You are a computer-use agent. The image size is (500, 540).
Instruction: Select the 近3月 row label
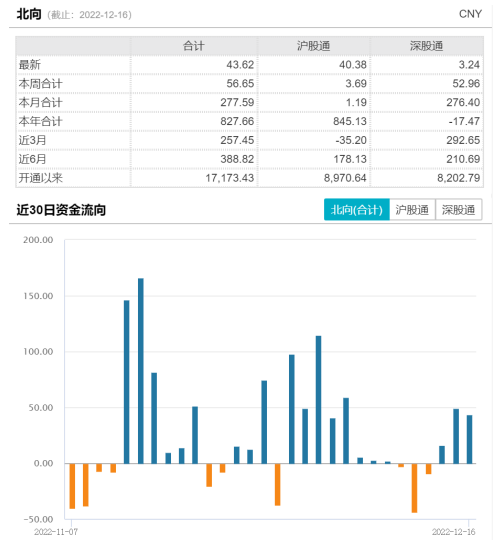click(32, 140)
